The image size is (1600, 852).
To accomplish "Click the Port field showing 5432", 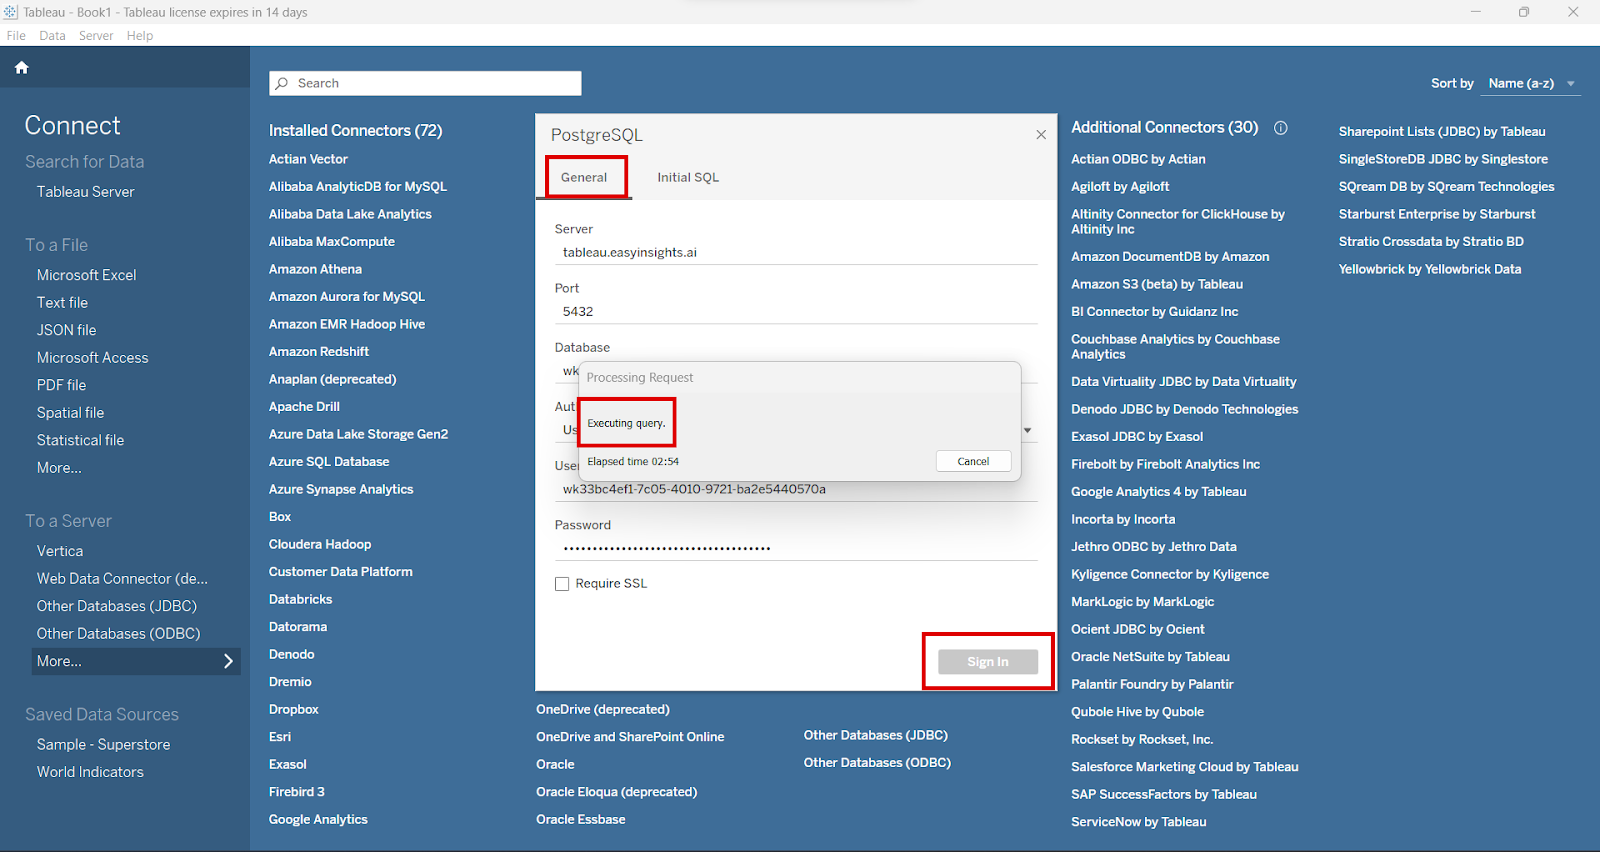I will [x=796, y=312].
